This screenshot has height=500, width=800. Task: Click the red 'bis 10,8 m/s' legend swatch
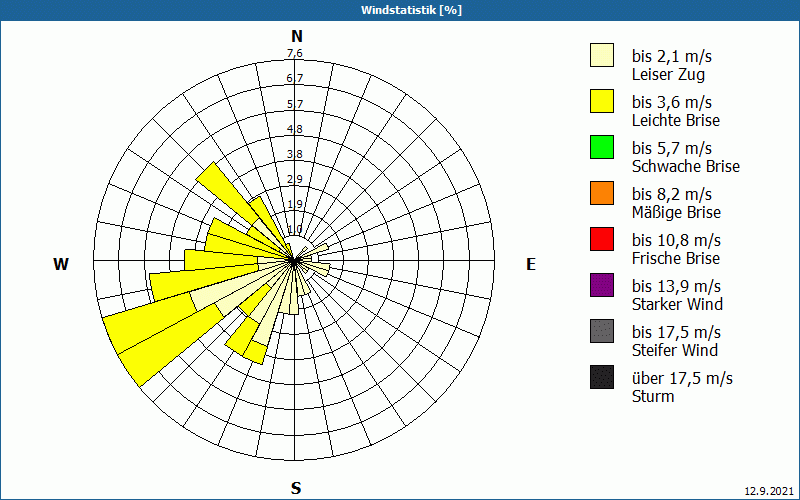[602, 239]
